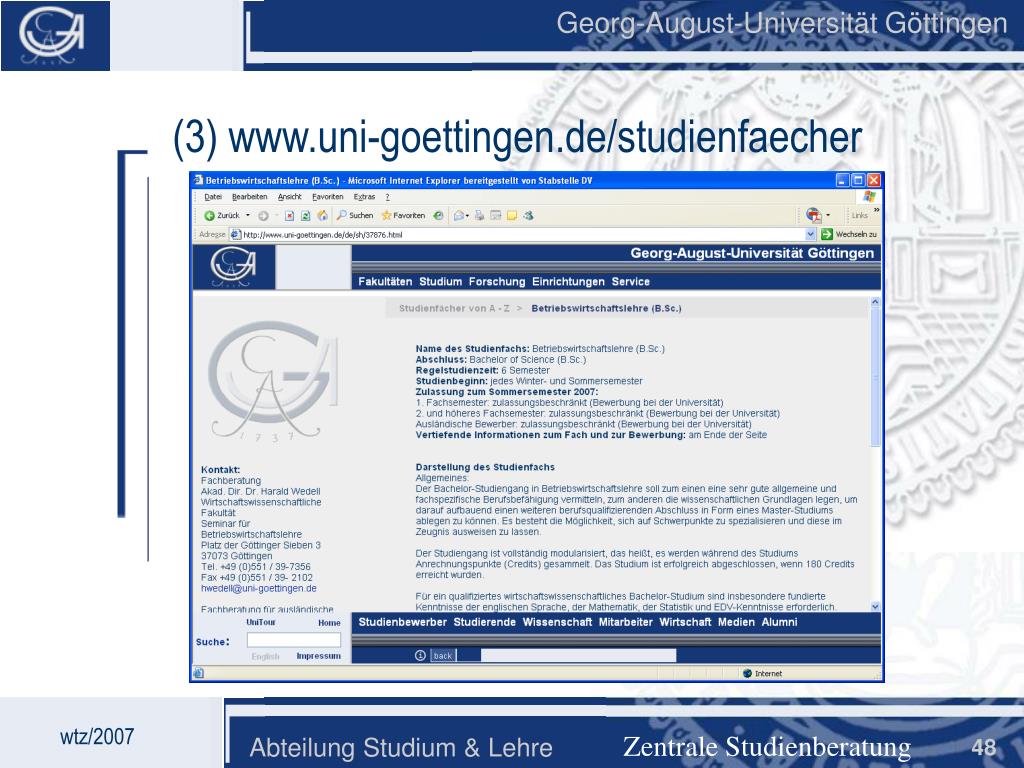The height and width of the screenshot is (768, 1024).
Task: Click the back button in the page footer
Action: pos(443,656)
